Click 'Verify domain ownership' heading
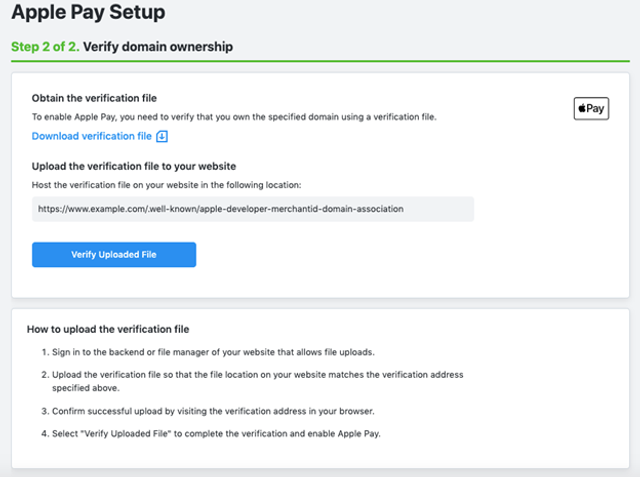The height and width of the screenshot is (477, 640). (158, 47)
